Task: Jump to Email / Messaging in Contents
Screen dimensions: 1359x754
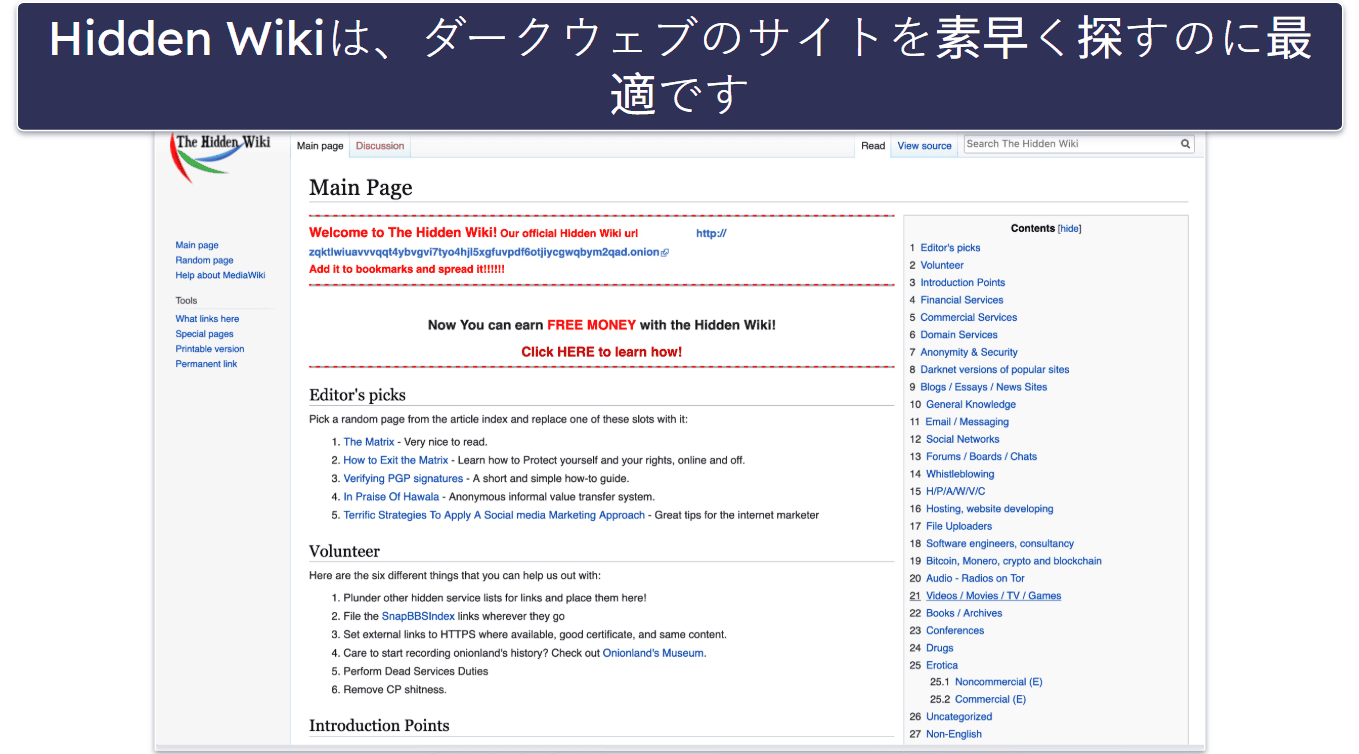Action: pyautogui.click(x=967, y=422)
